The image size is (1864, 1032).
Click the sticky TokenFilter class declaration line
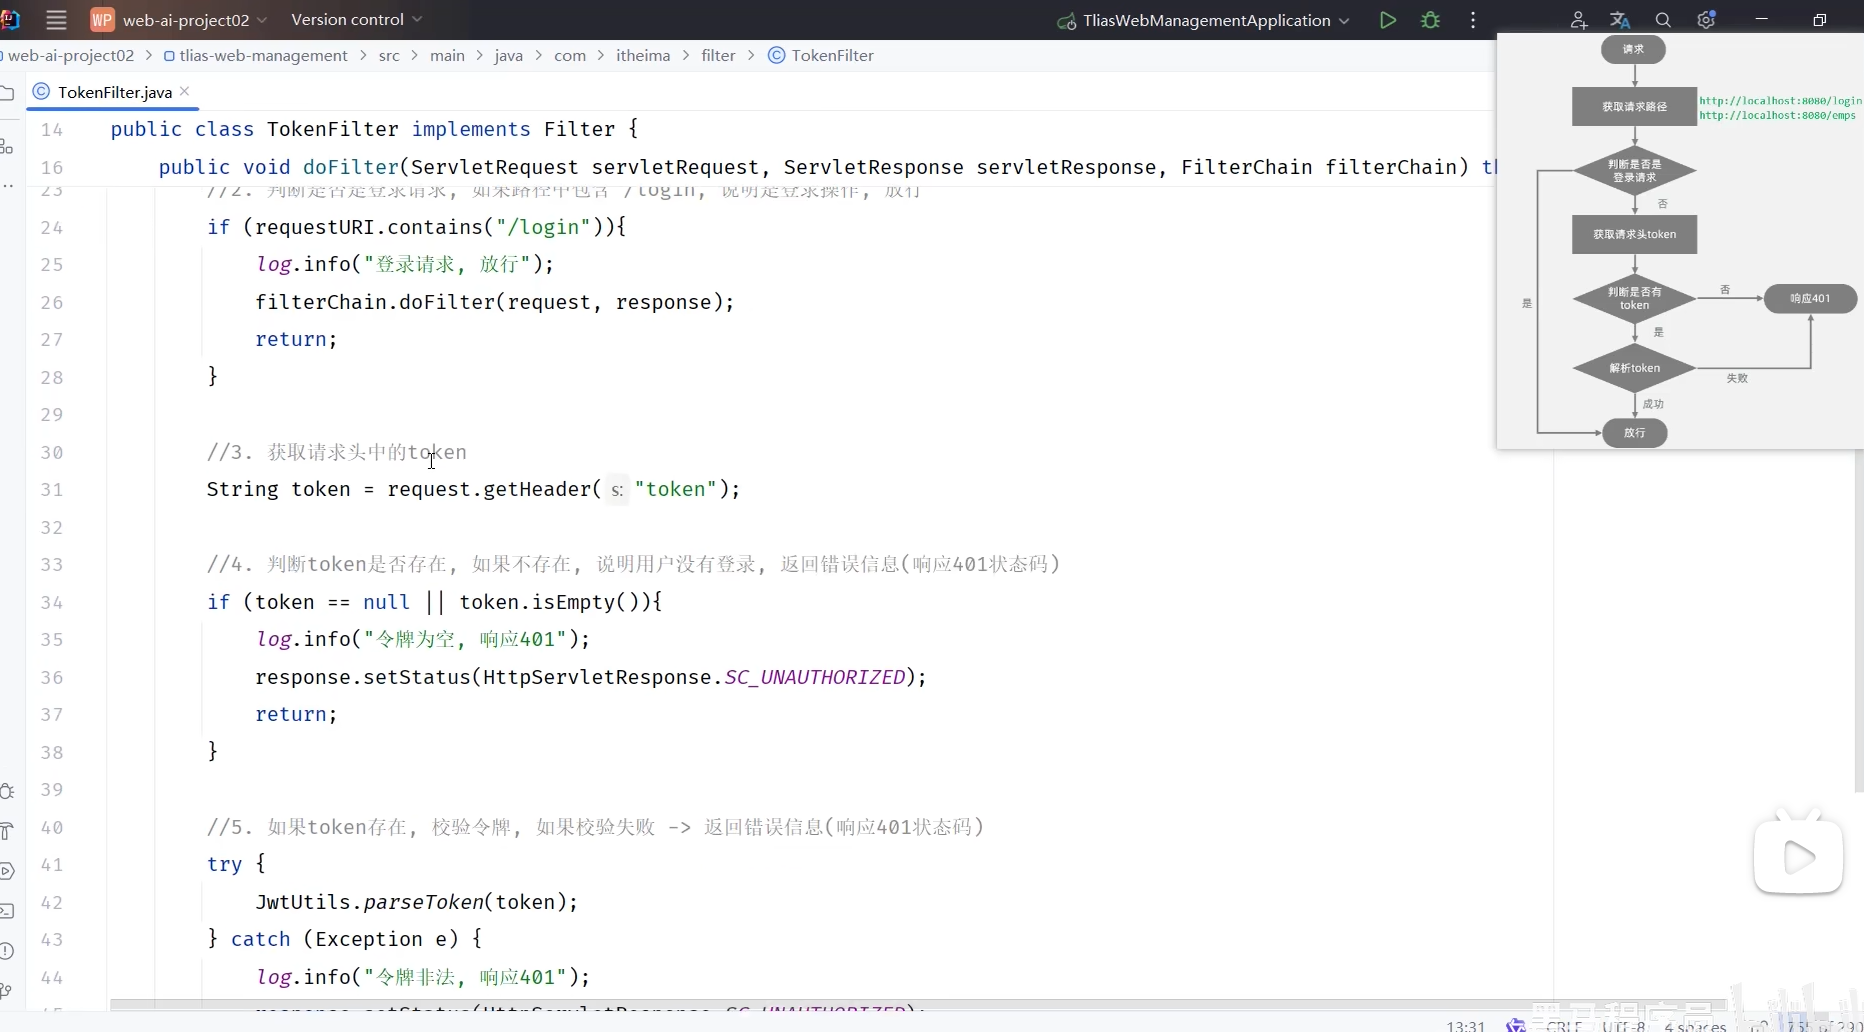(x=374, y=129)
